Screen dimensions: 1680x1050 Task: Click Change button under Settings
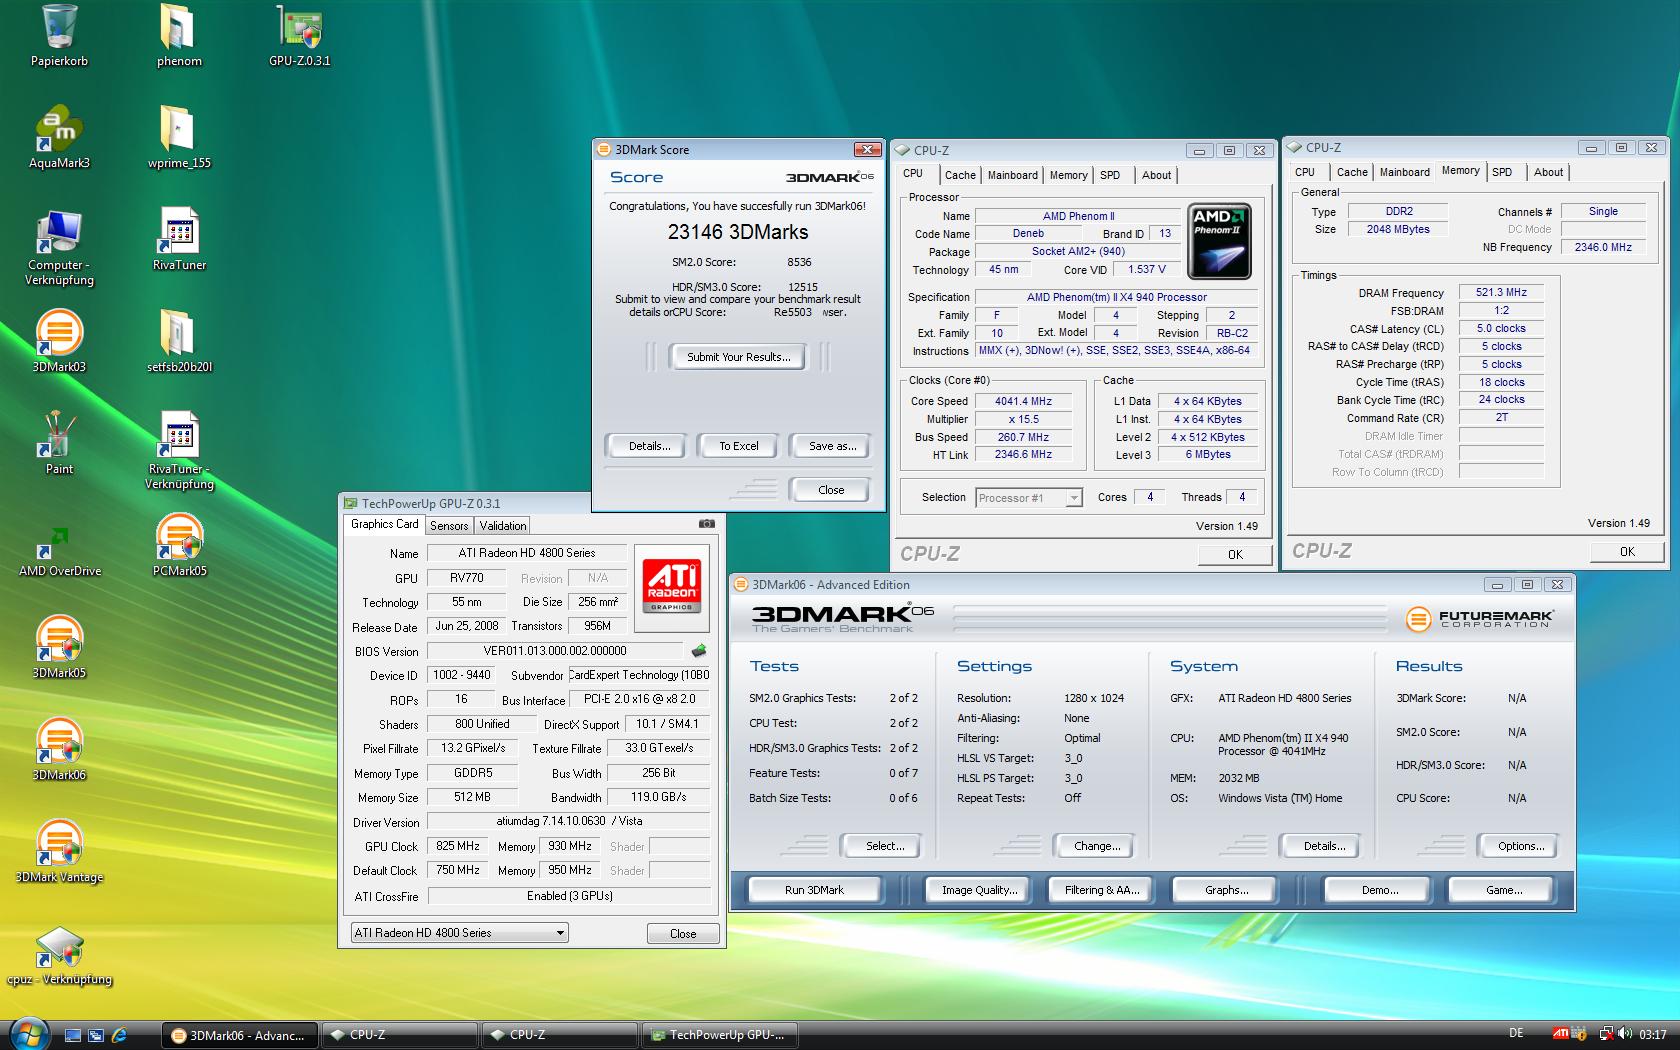pyautogui.click(x=1096, y=846)
